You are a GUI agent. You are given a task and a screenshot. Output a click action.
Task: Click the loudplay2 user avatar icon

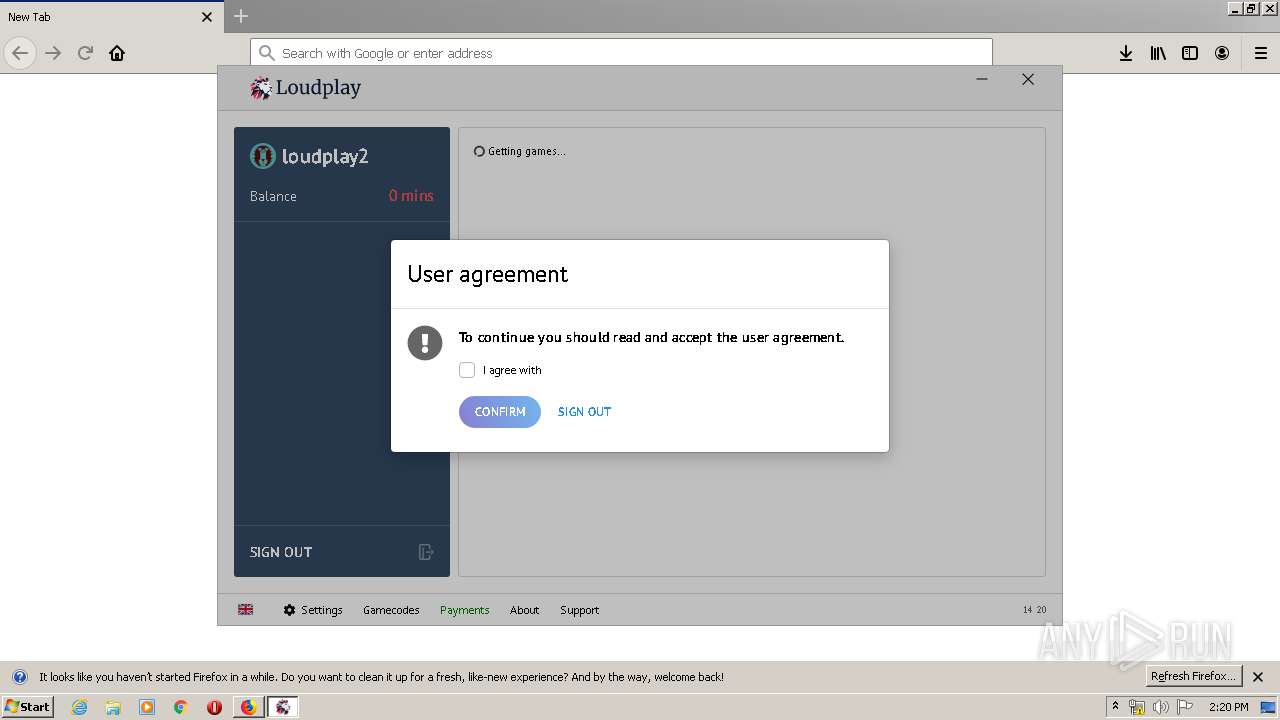tap(263, 156)
